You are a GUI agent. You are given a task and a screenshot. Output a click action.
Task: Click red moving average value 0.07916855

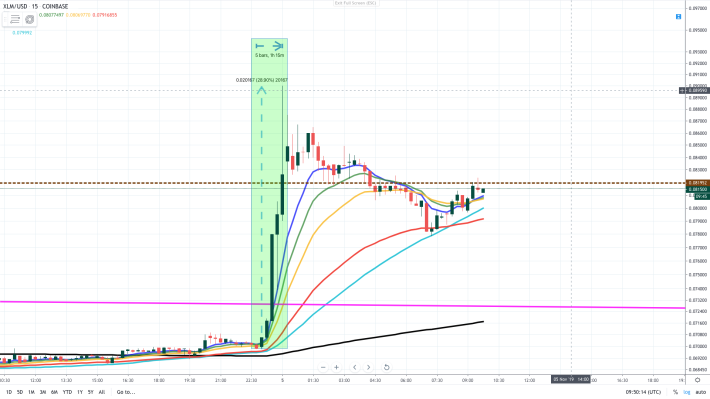(x=105, y=15)
